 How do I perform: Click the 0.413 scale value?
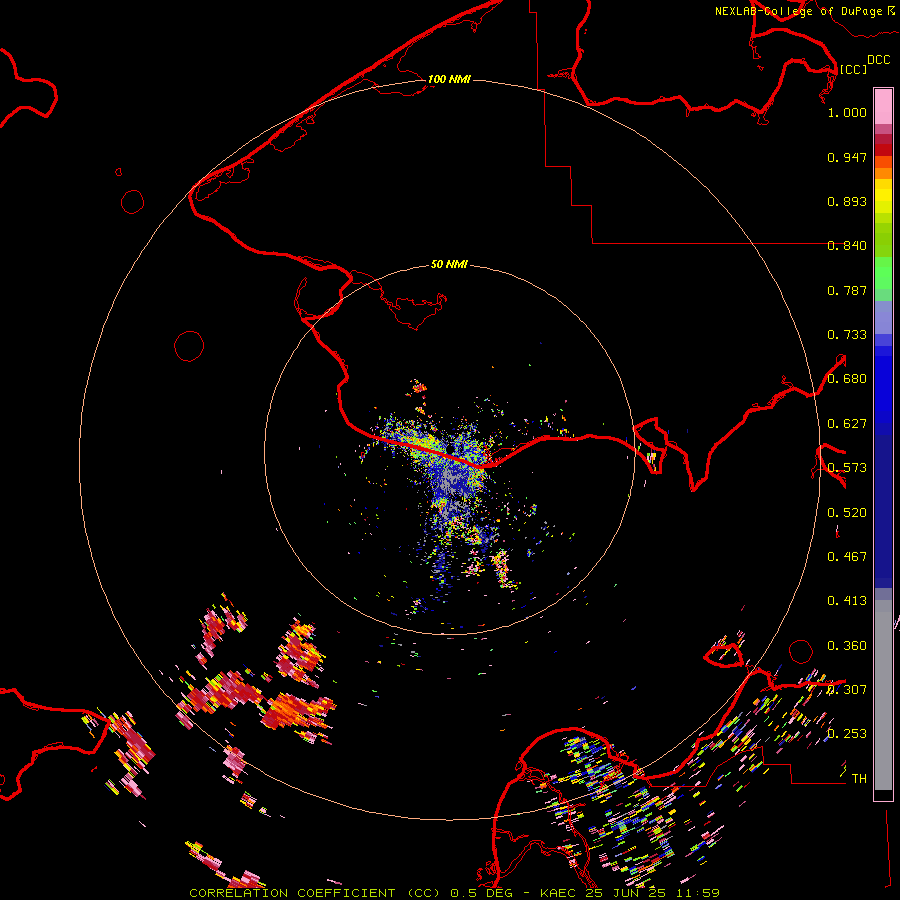tap(847, 601)
